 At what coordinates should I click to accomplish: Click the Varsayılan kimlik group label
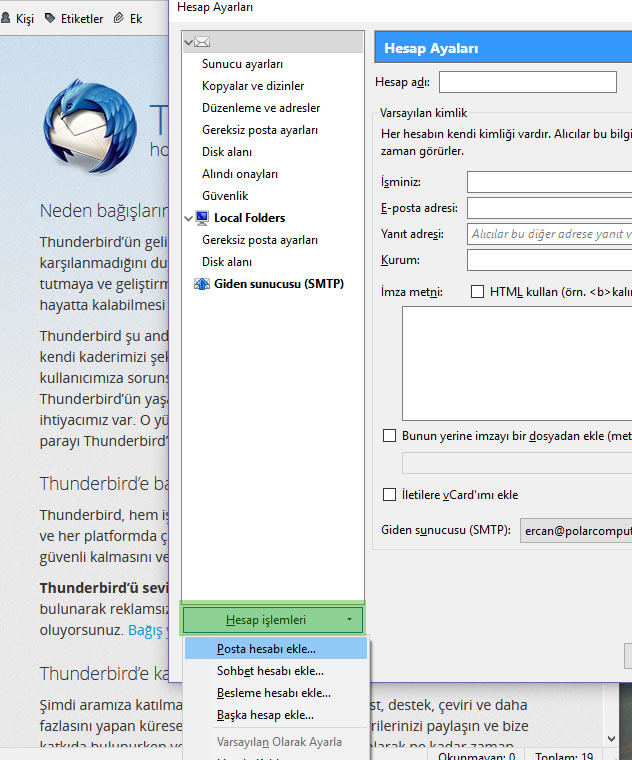coord(423,113)
